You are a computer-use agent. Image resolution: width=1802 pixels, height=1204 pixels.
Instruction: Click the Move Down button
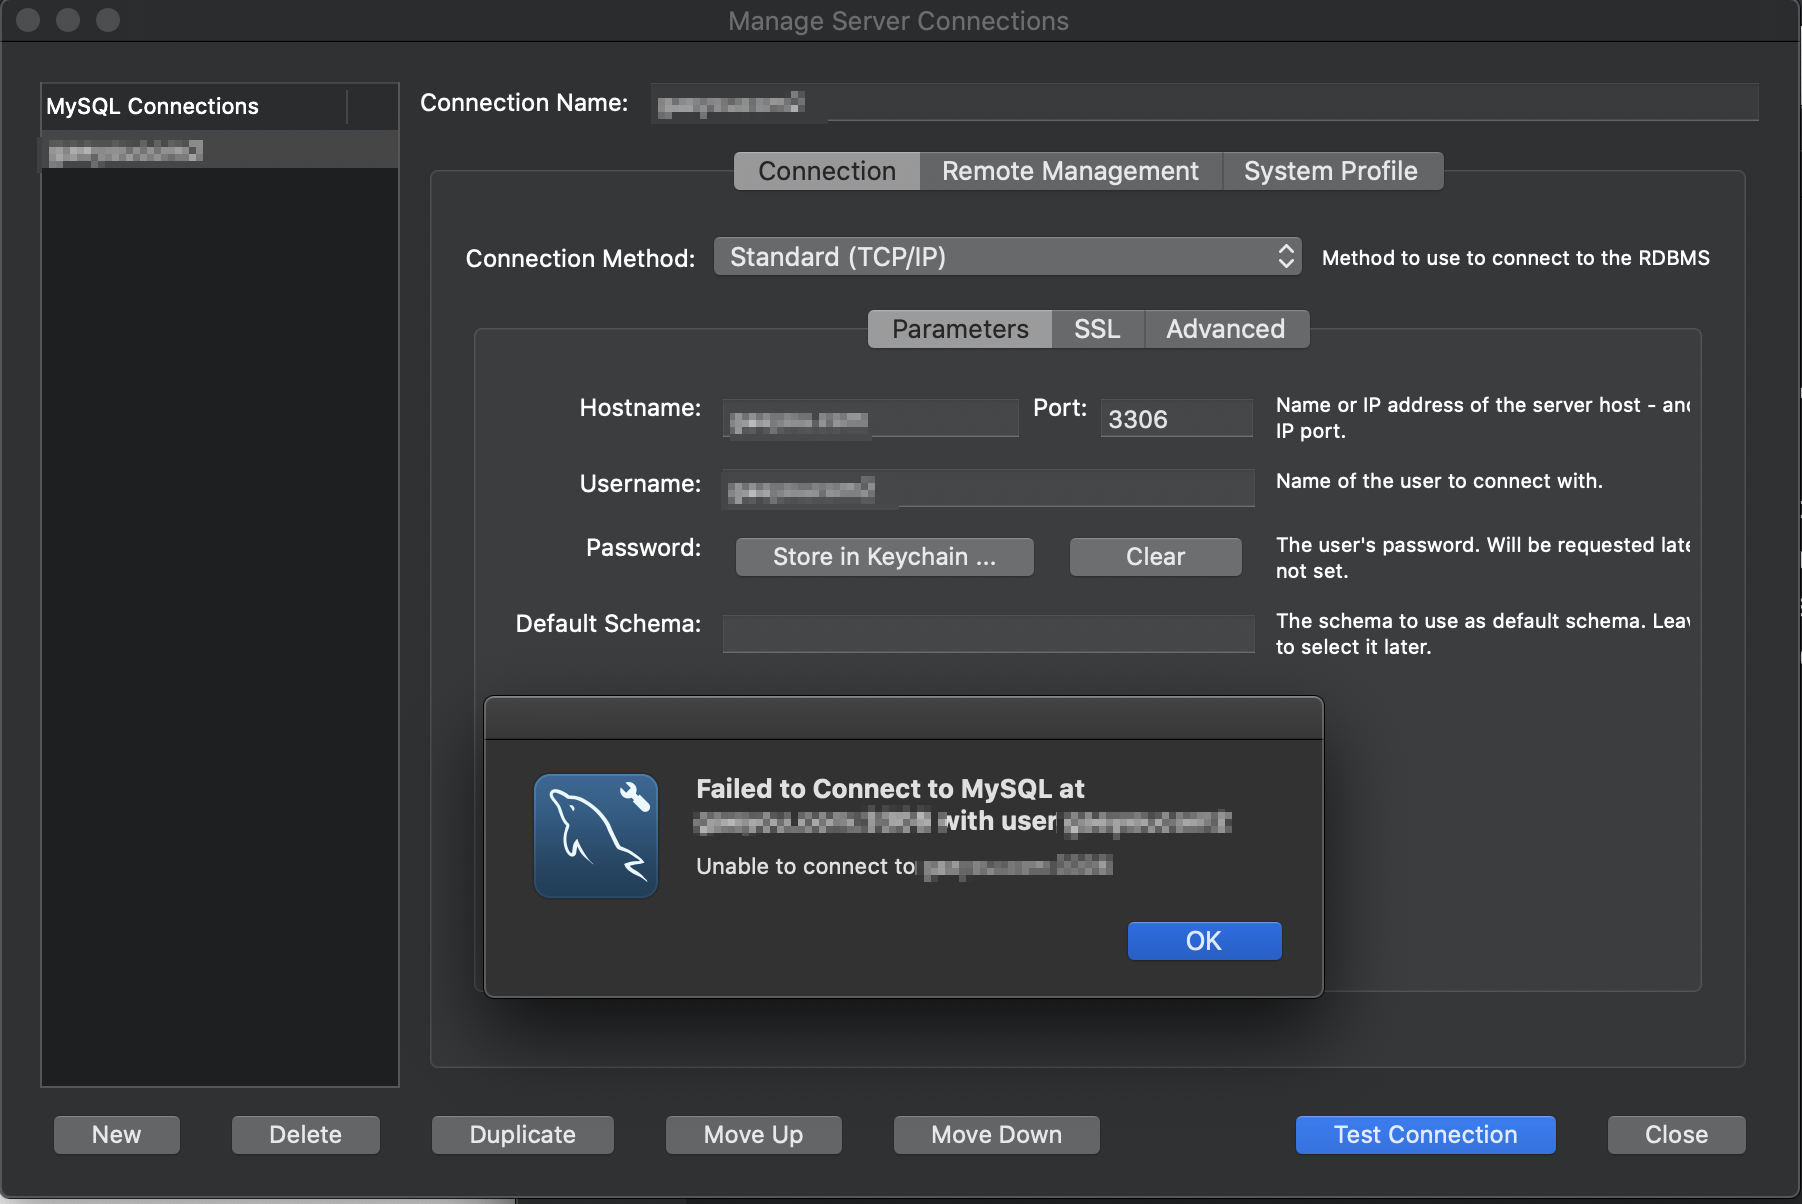[997, 1135]
